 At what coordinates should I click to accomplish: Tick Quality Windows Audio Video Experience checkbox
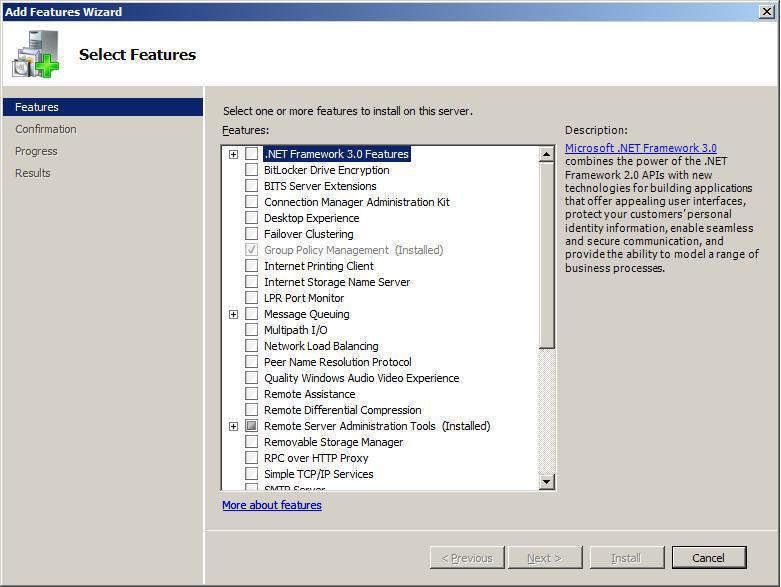coord(252,378)
